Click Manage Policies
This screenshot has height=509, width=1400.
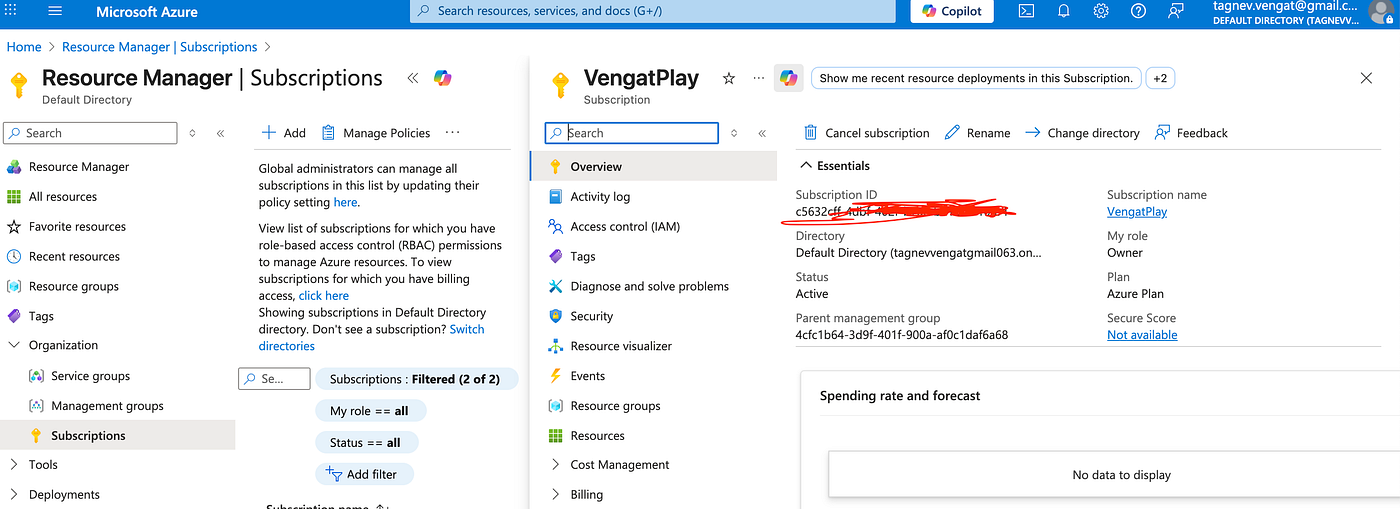click(375, 133)
